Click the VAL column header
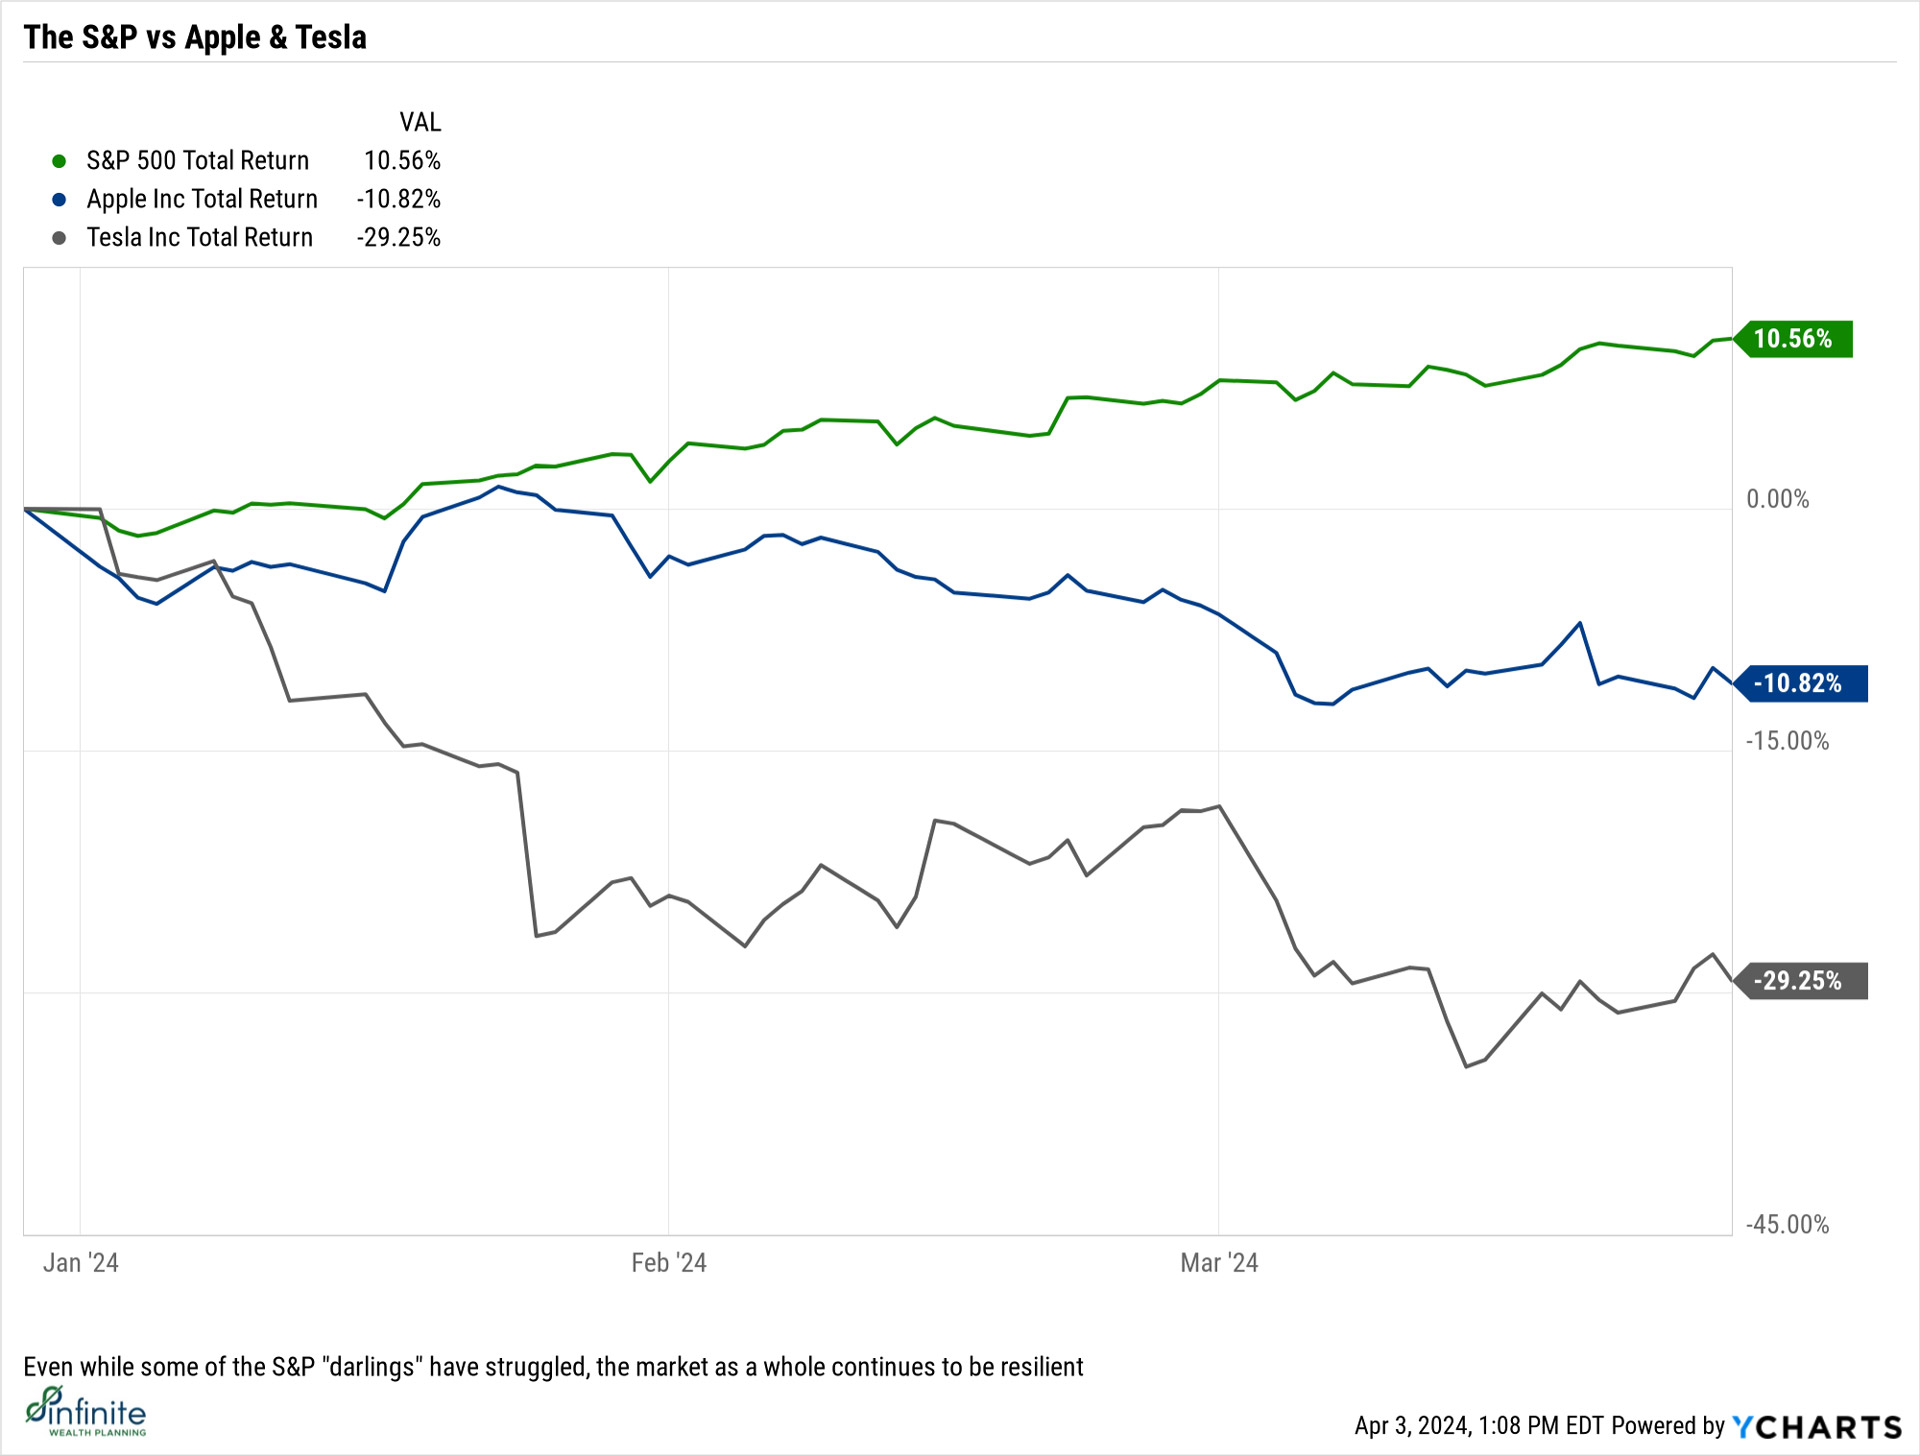 420,122
